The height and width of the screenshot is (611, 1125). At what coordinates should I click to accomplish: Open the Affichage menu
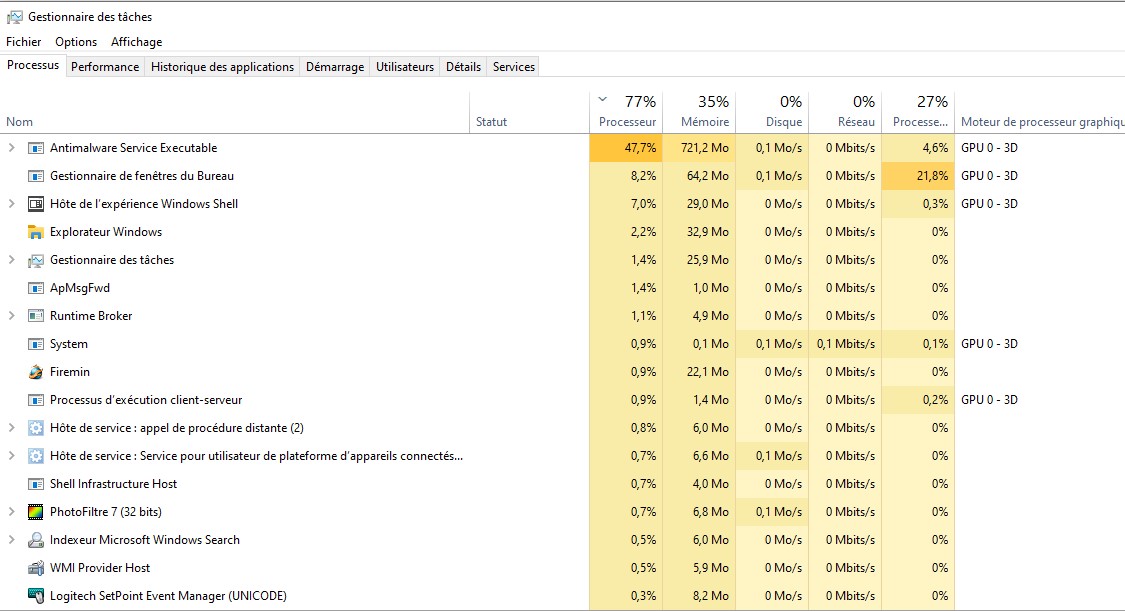tap(136, 42)
